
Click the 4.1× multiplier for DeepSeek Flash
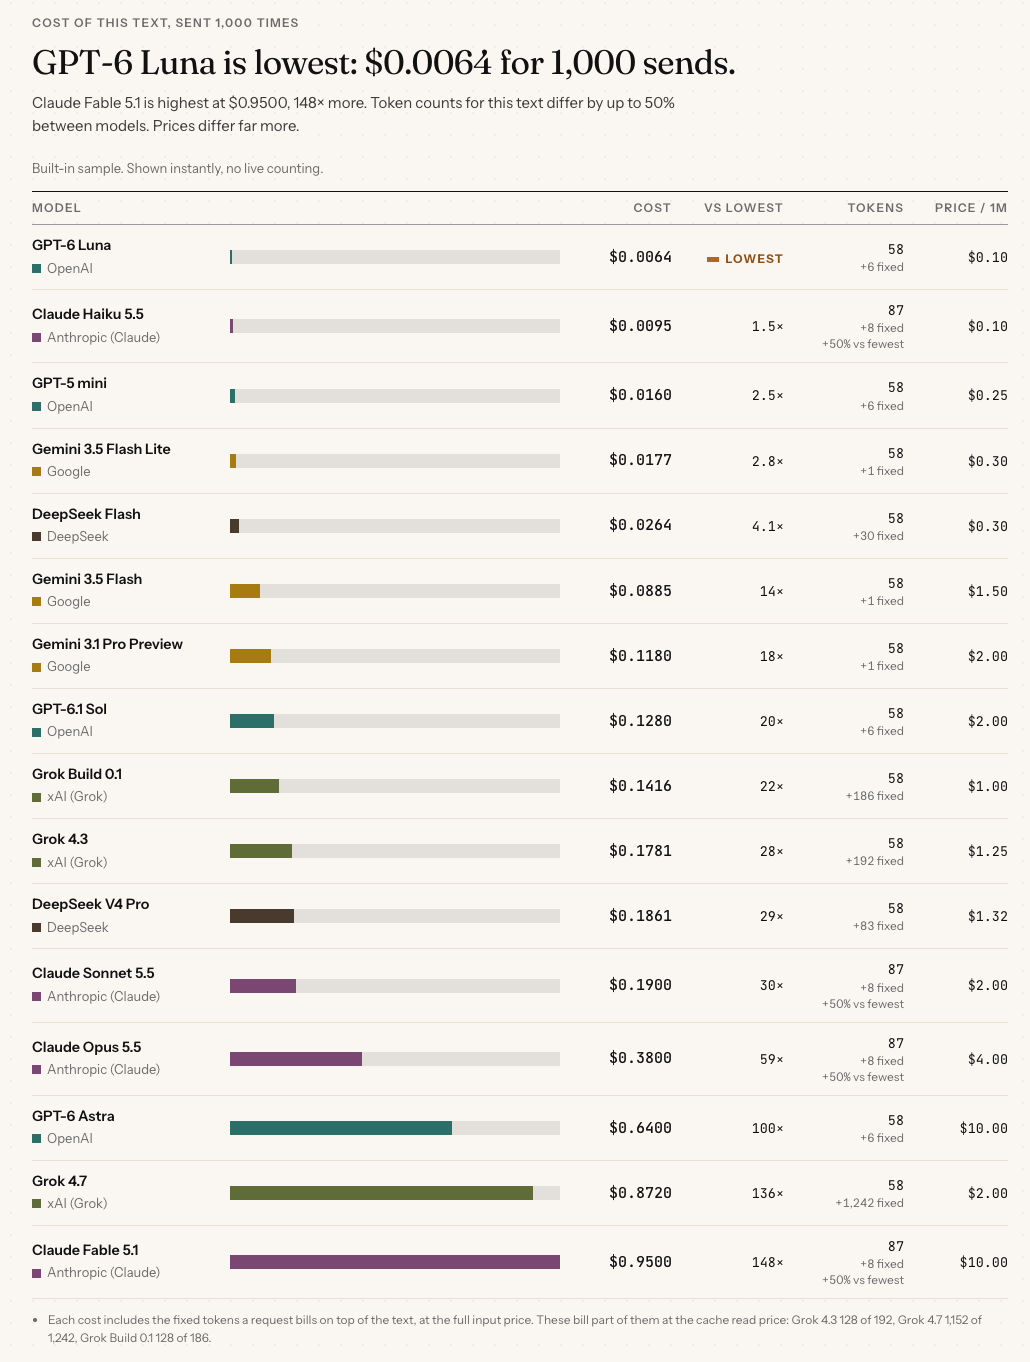point(768,526)
